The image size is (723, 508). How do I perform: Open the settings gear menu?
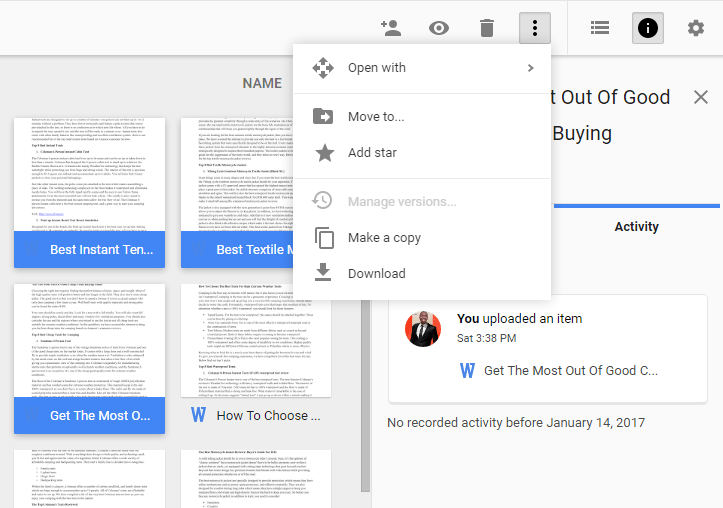(x=696, y=28)
